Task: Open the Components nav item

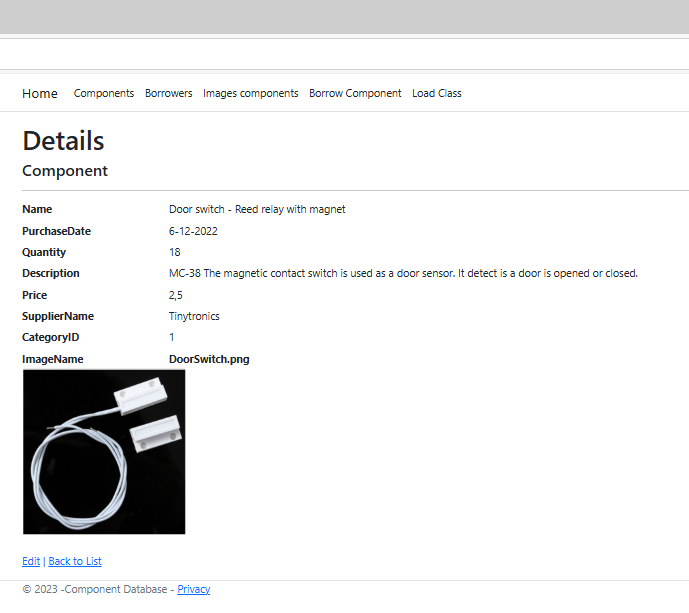Action: pyautogui.click(x=104, y=93)
